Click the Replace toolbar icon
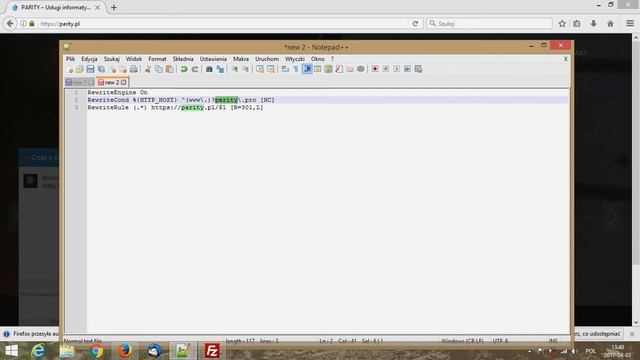The height and width of the screenshot is (360, 640). (x=220, y=69)
